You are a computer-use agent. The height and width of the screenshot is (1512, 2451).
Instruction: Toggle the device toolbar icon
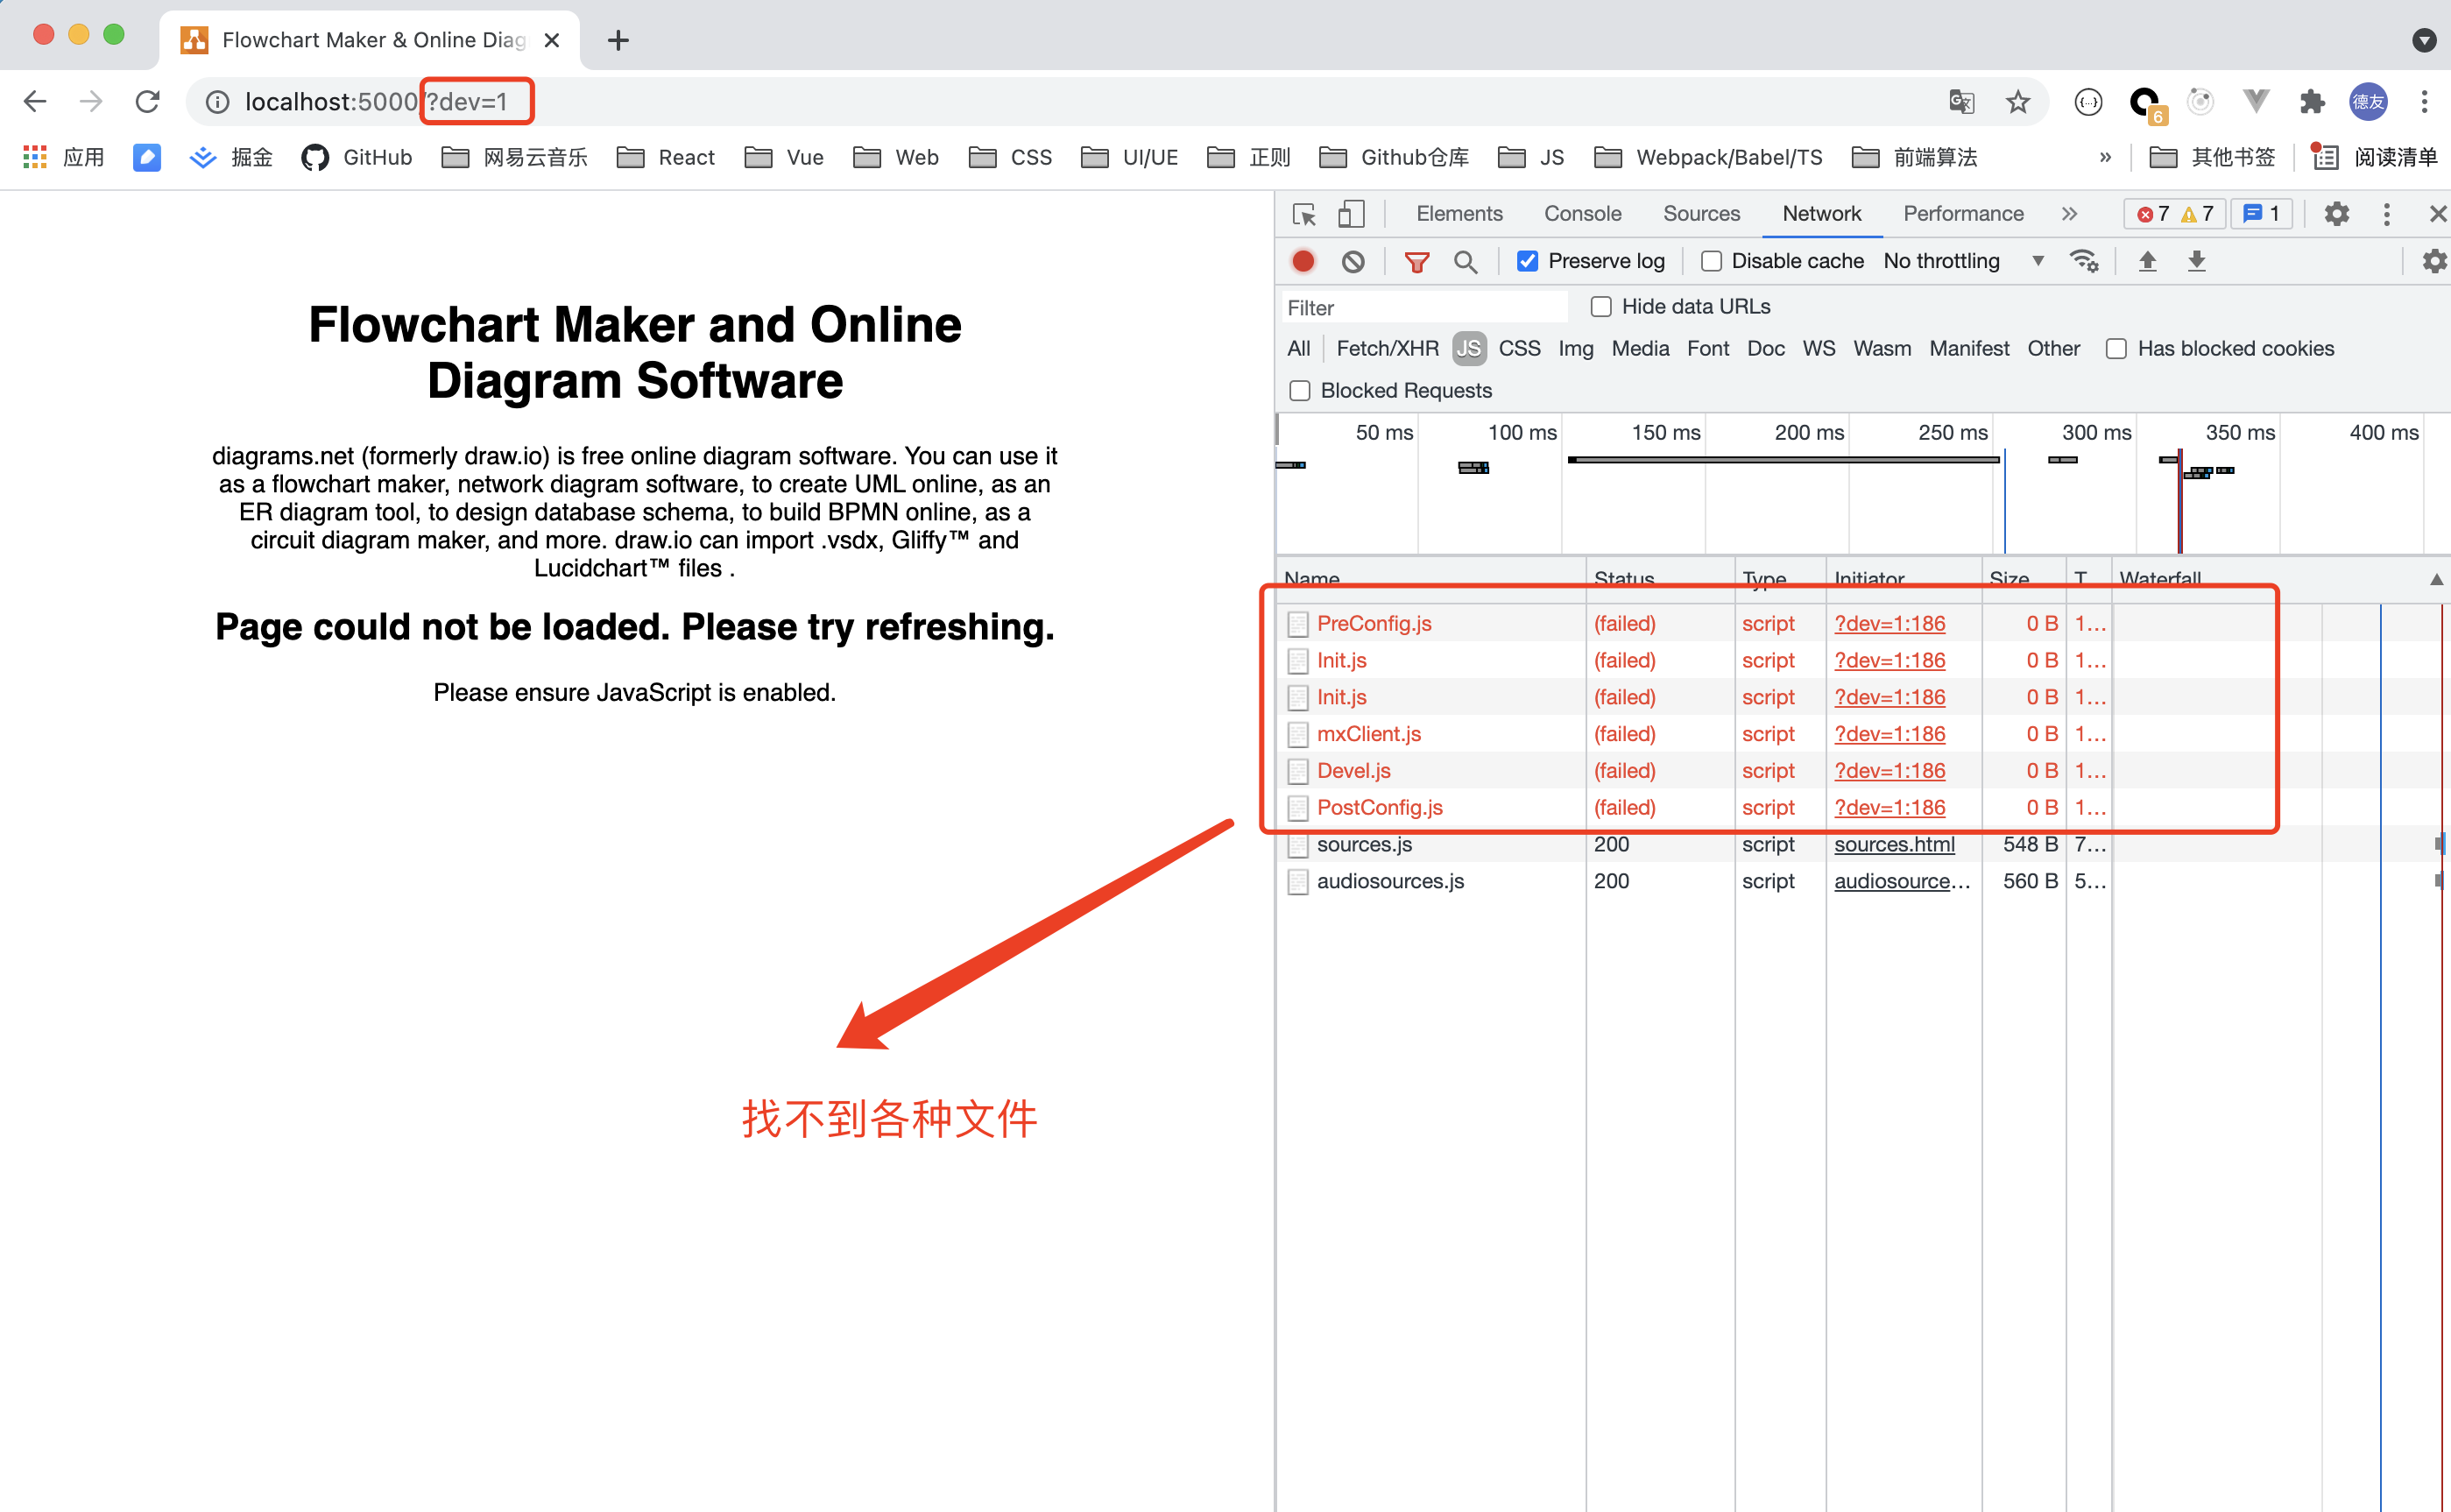(1351, 214)
